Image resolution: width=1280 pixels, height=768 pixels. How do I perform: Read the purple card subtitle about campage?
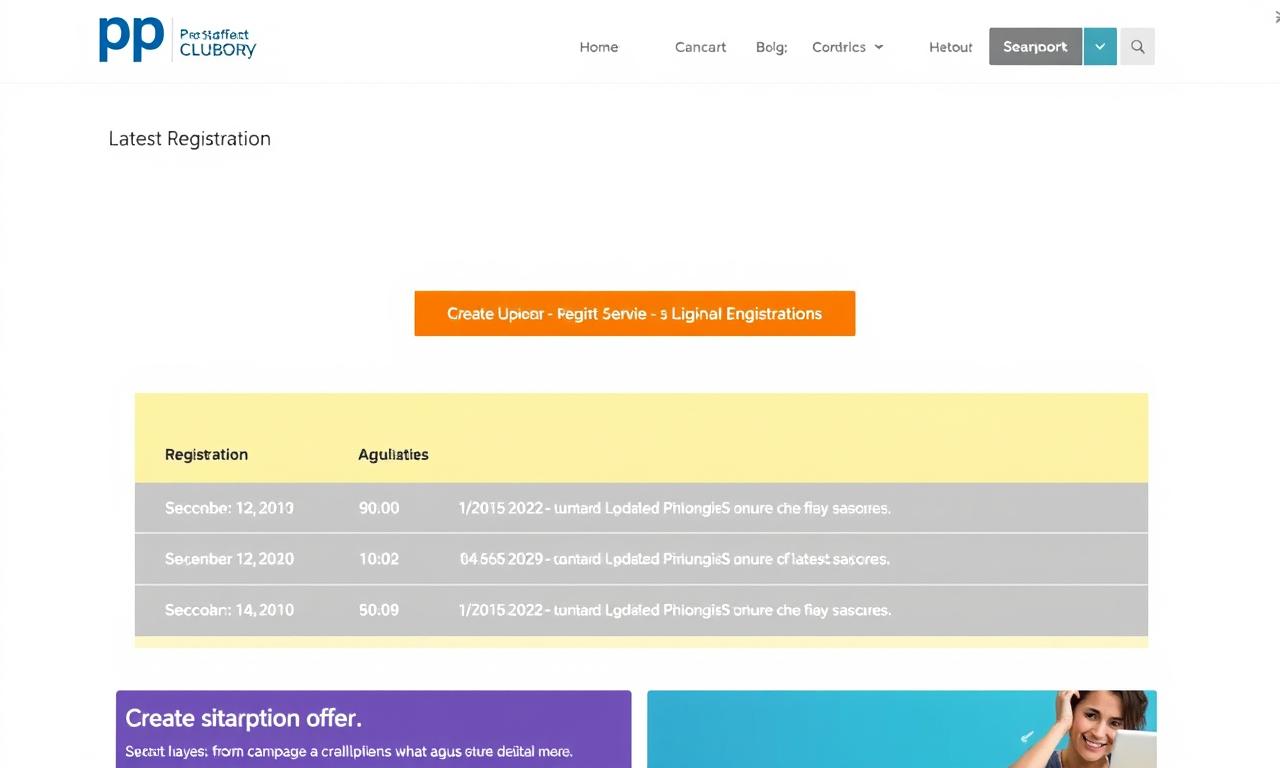point(349,751)
